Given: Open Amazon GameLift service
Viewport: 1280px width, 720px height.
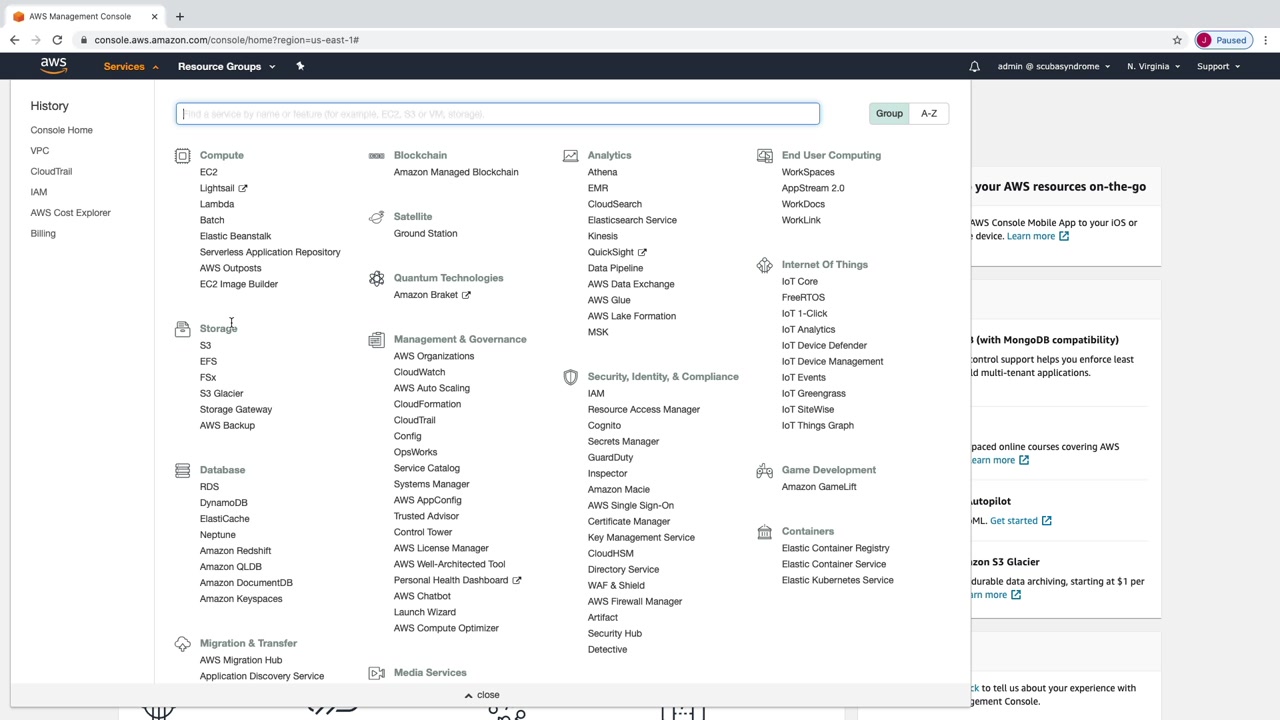Looking at the screenshot, I should 818,487.
